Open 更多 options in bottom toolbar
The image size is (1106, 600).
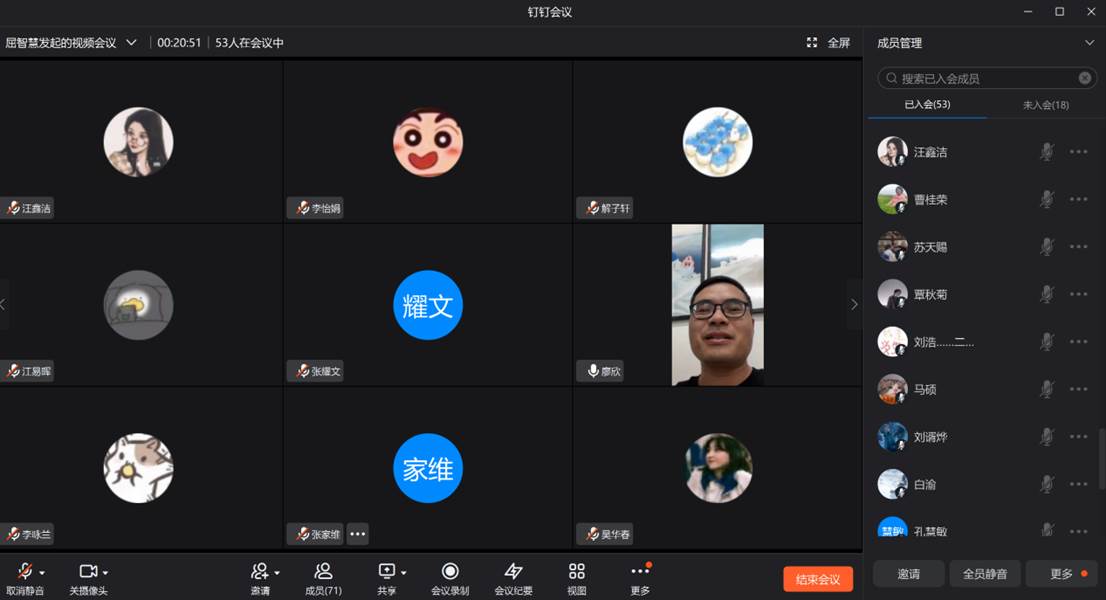640,571
